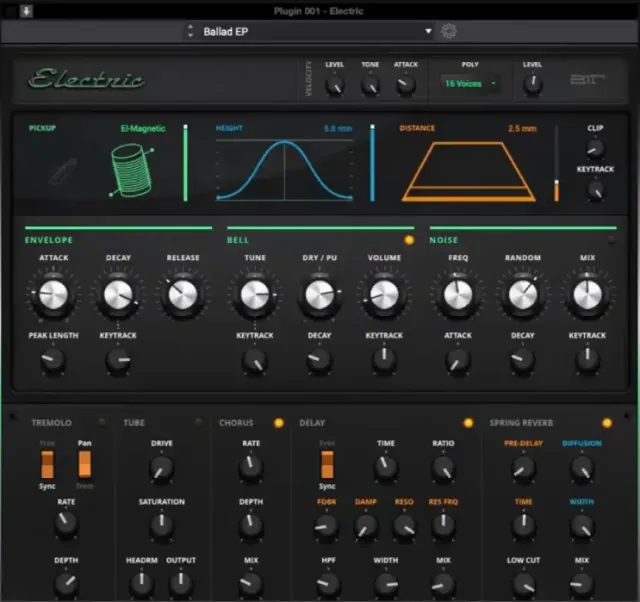Click the Noise Mix knob
The width and height of the screenshot is (640, 602).
tap(587, 295)
